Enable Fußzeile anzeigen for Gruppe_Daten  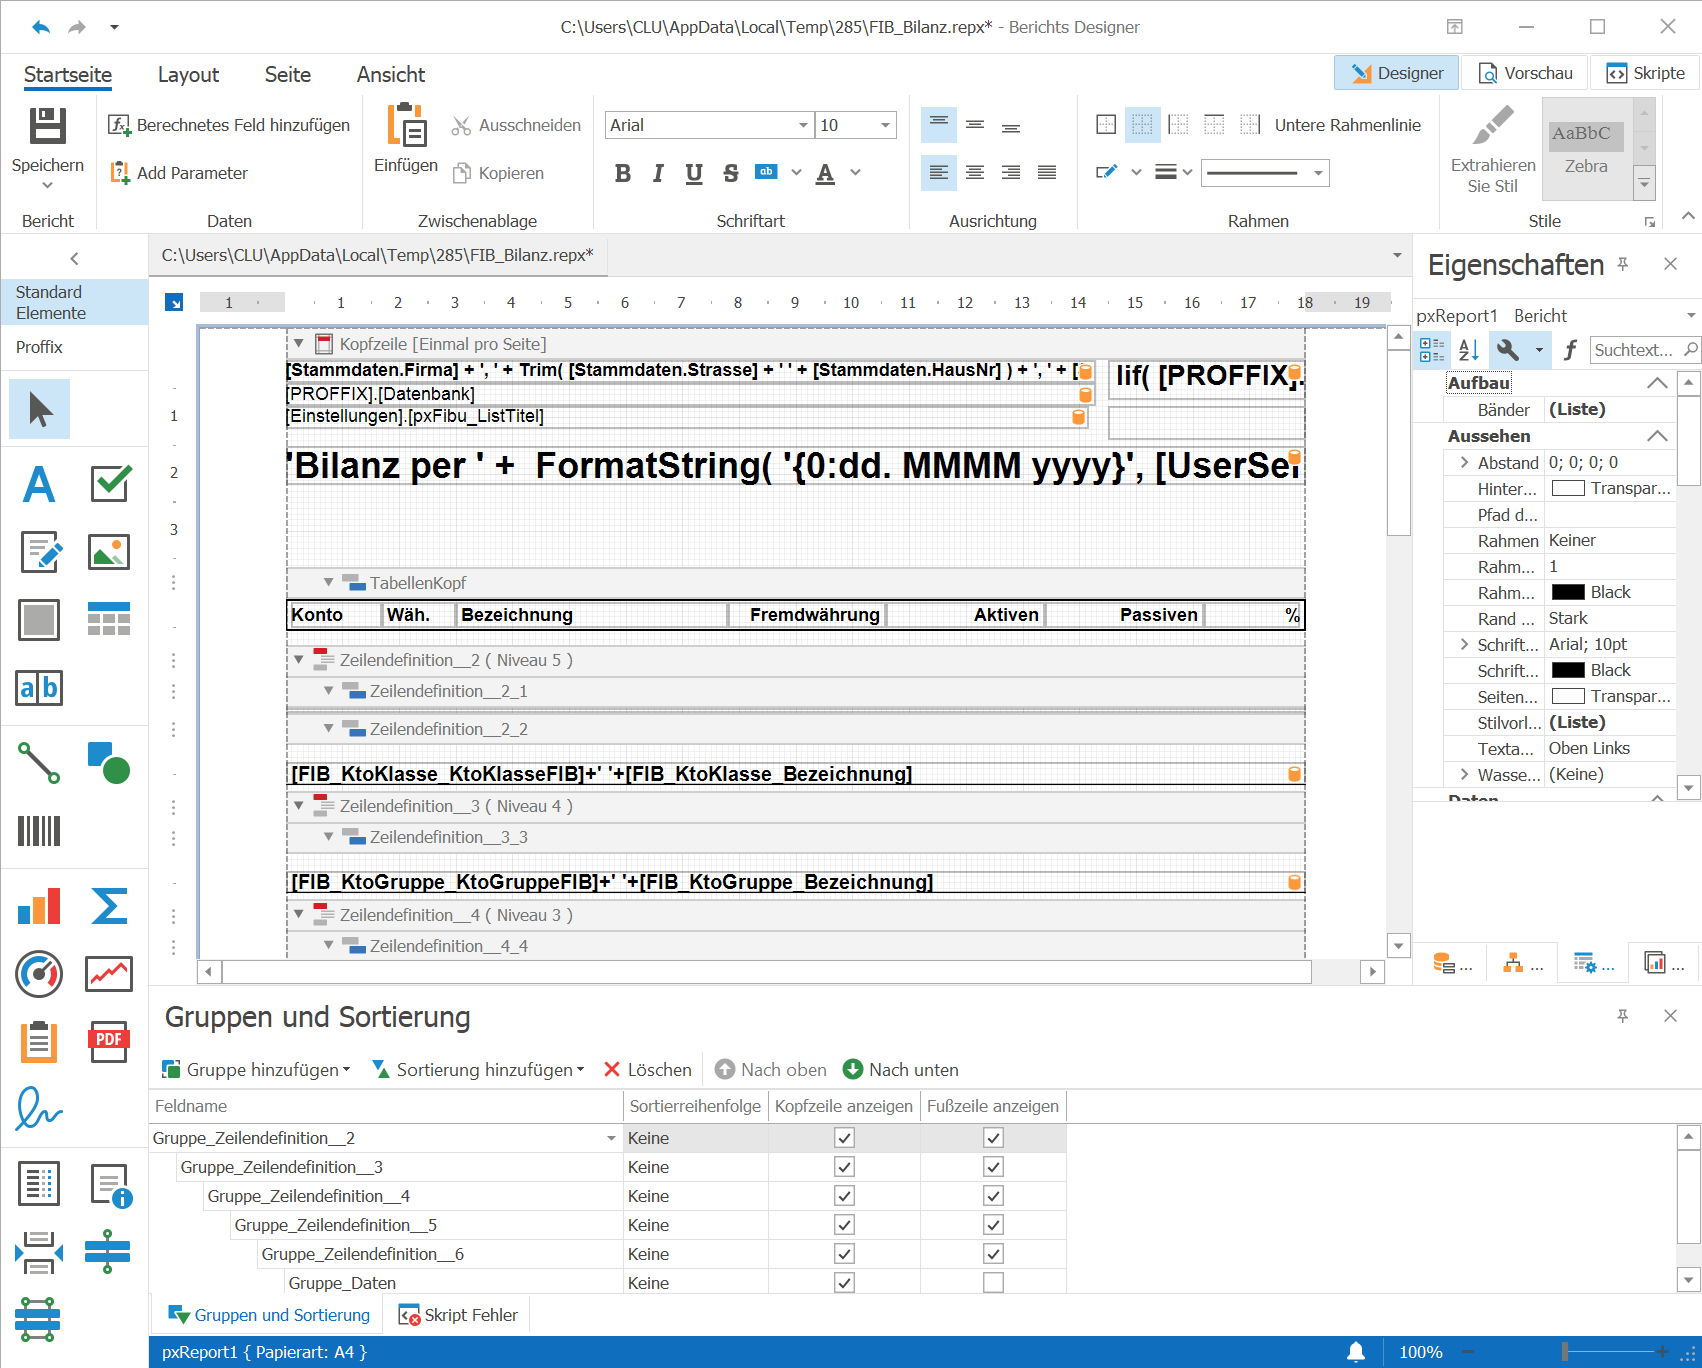993,1283
